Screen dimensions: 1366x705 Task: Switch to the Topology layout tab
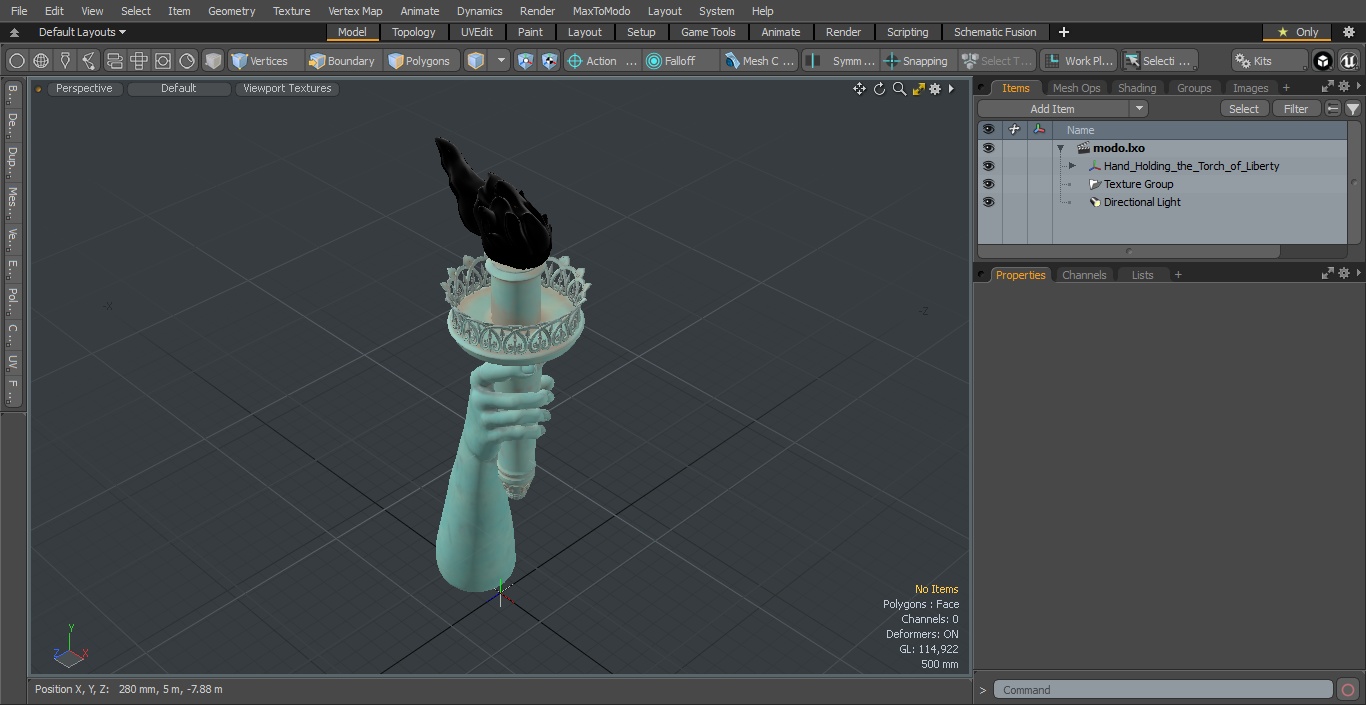(x=414, y=32)
